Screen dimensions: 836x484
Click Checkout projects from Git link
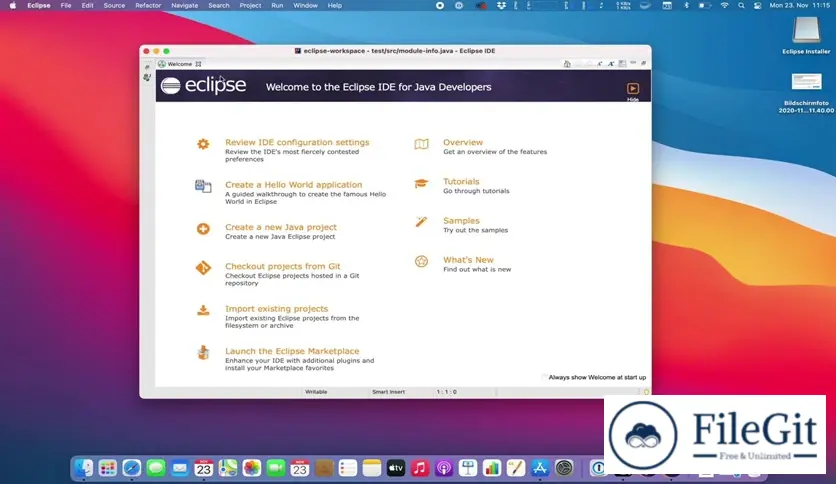[x=283, y=266]
